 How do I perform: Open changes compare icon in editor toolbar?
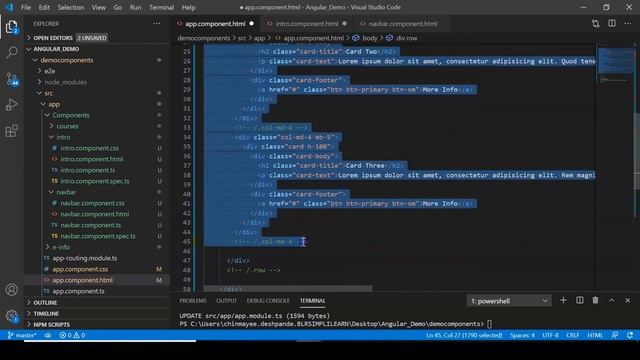(x=596, y=24)
